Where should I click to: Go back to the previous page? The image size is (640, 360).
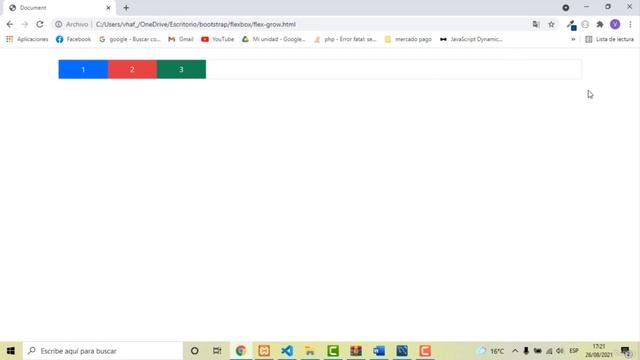(x=10, y=24)
